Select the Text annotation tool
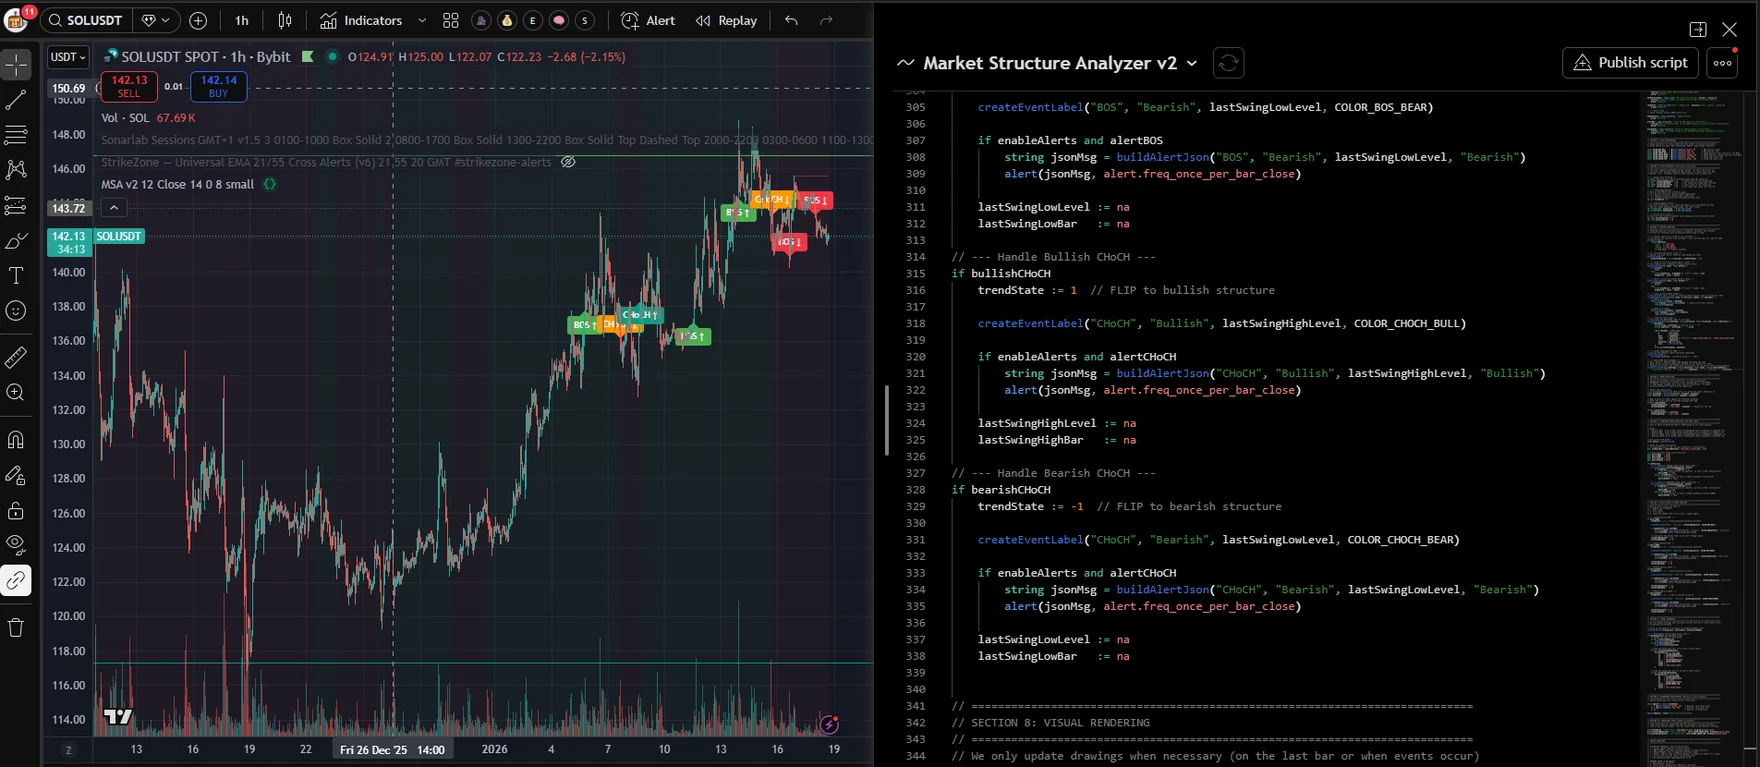 (16, 276)
